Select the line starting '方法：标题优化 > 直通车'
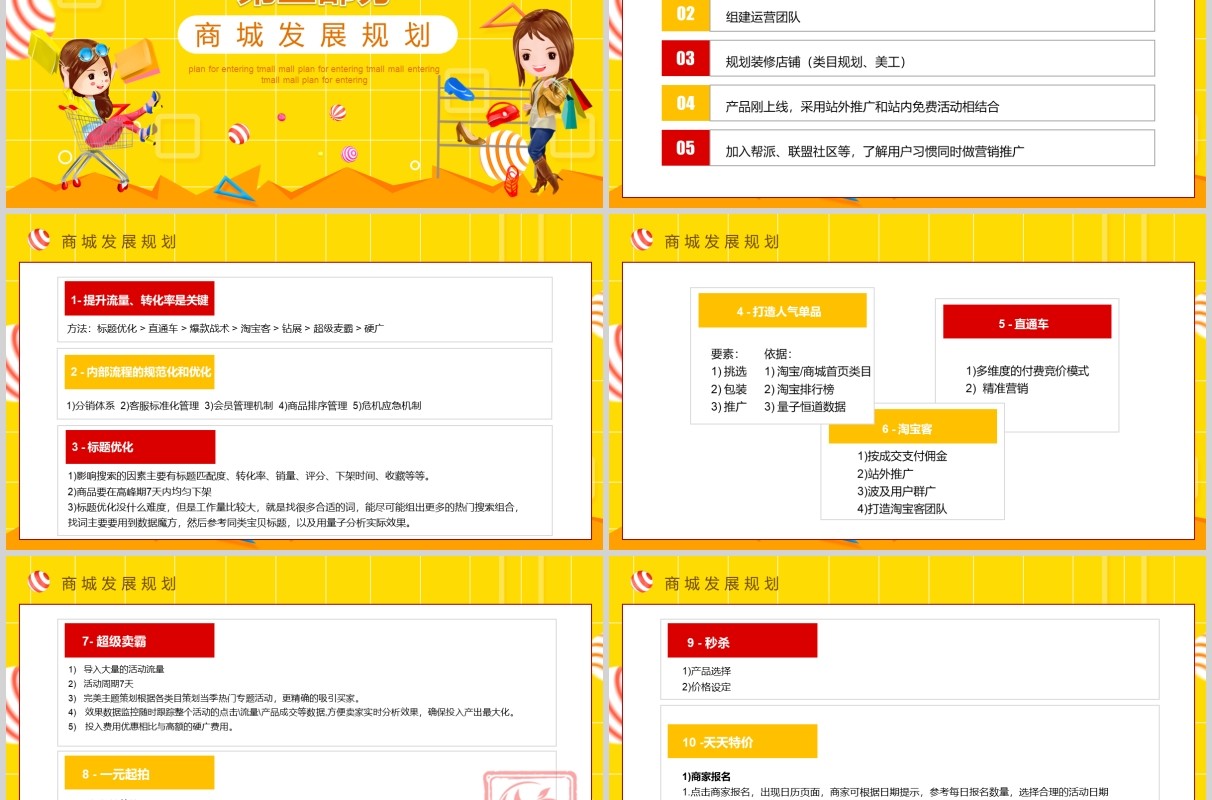The height and width of the screenshot is (800, 1212). 226,328
